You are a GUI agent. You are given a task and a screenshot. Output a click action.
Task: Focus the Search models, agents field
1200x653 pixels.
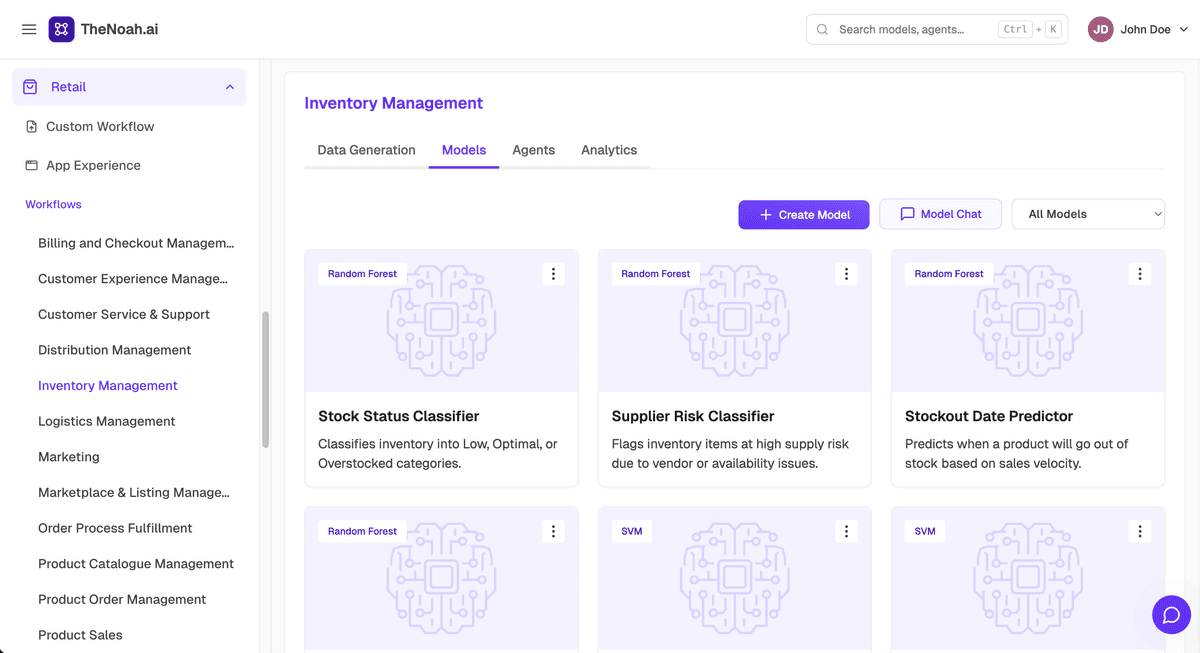937,29
